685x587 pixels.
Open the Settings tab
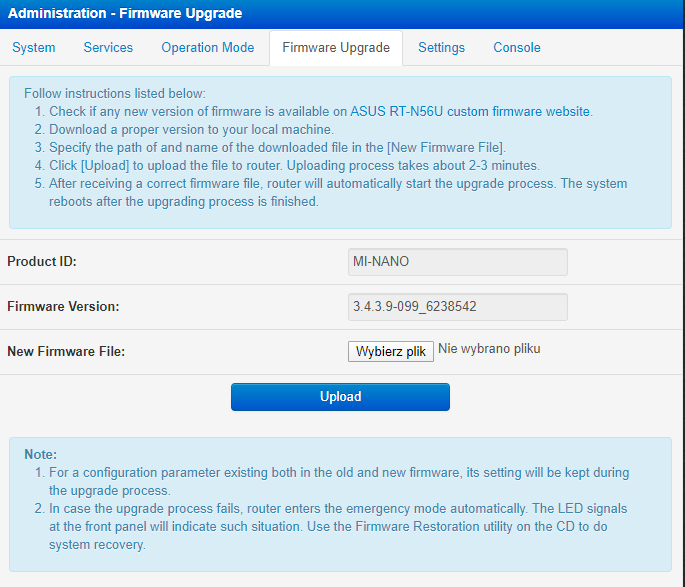pos(441,47)
